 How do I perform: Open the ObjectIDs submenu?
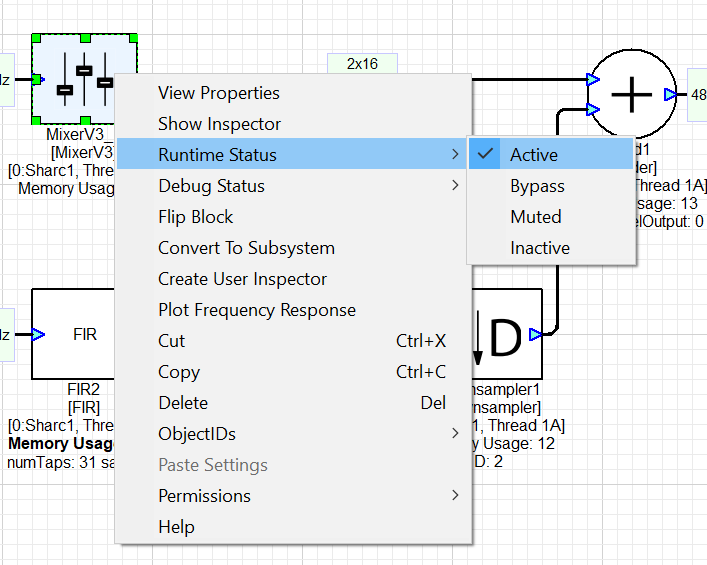point(293,434)
